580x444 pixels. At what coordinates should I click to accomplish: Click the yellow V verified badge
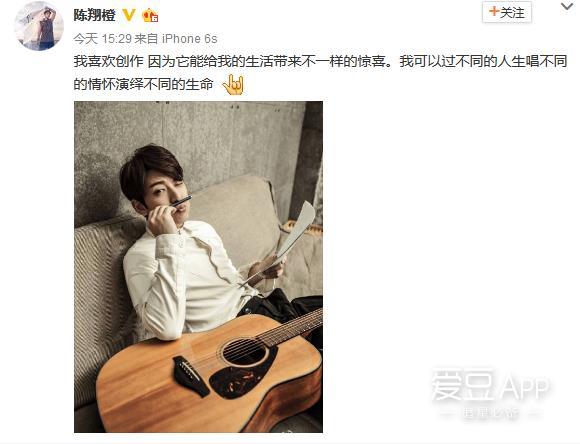pyautogui.click(x=129, y=15)
